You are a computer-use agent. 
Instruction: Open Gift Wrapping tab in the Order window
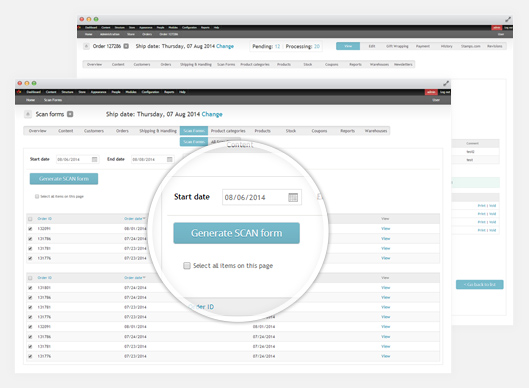[x=397, y=46]
